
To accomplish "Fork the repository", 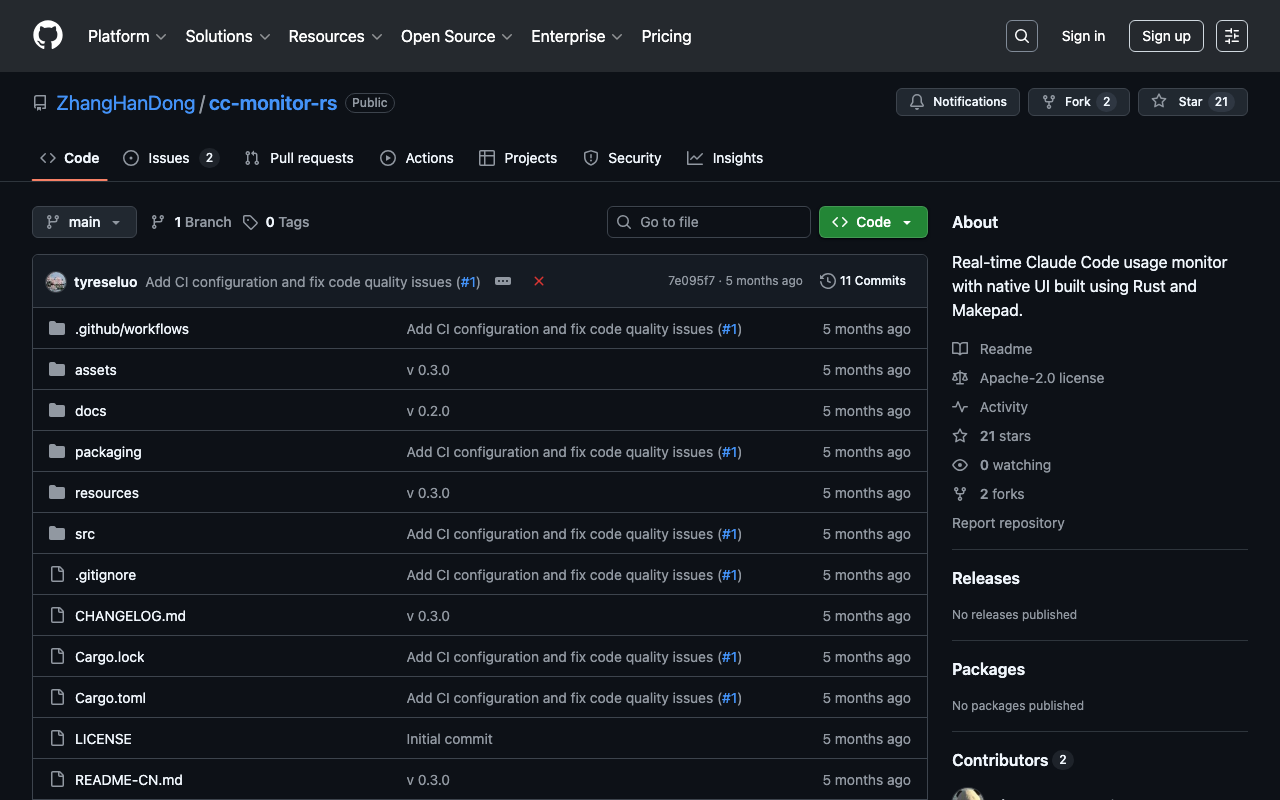I will coord(1066,102).
